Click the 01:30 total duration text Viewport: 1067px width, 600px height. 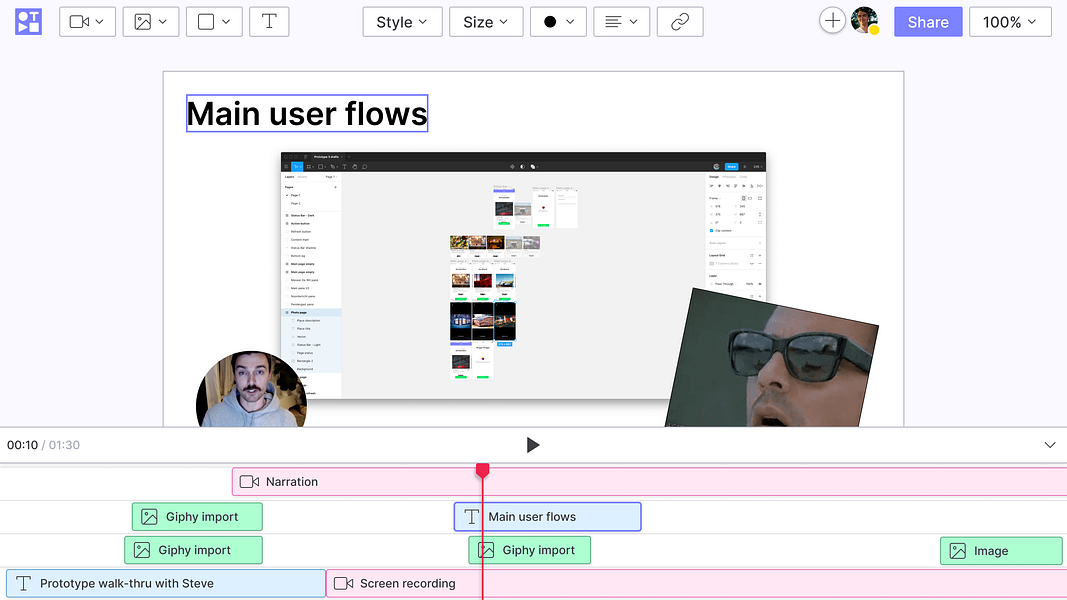pos(64,445)
